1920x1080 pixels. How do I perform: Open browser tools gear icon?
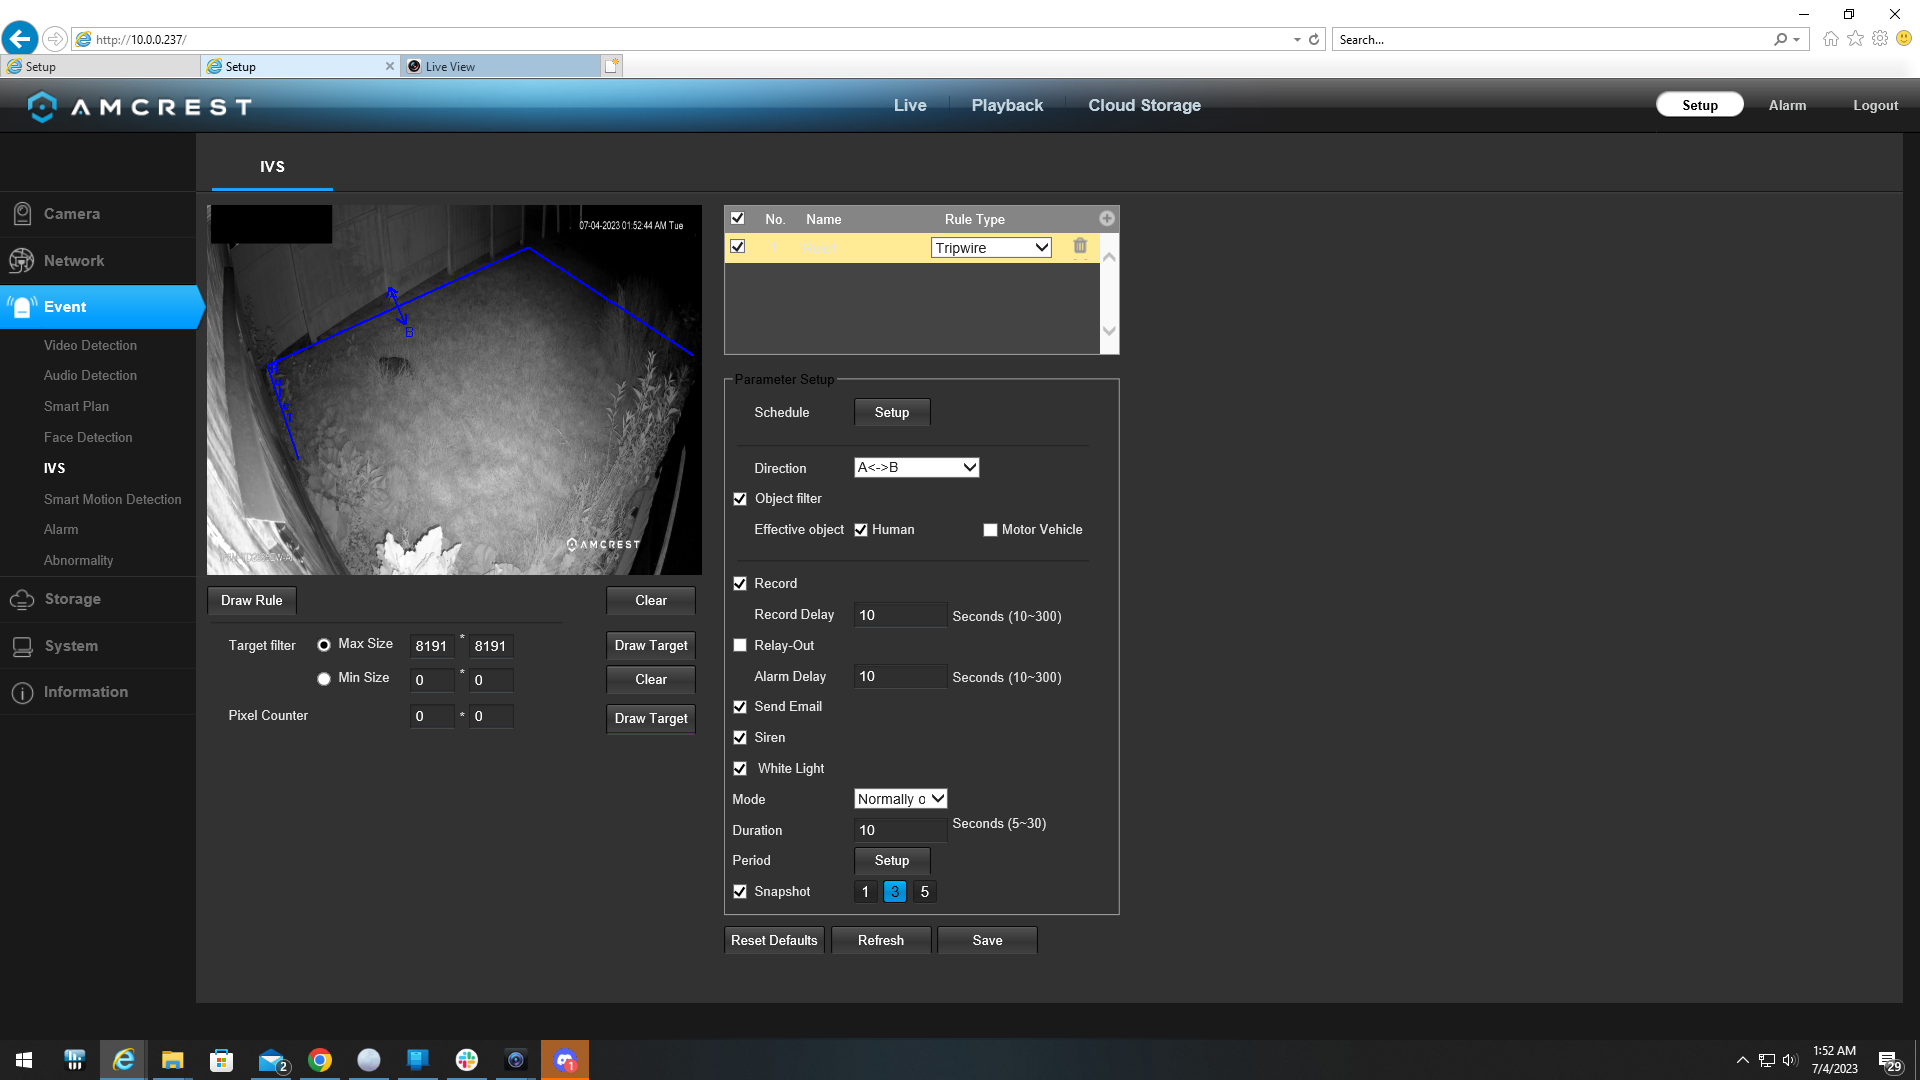tap(1880, 39)
